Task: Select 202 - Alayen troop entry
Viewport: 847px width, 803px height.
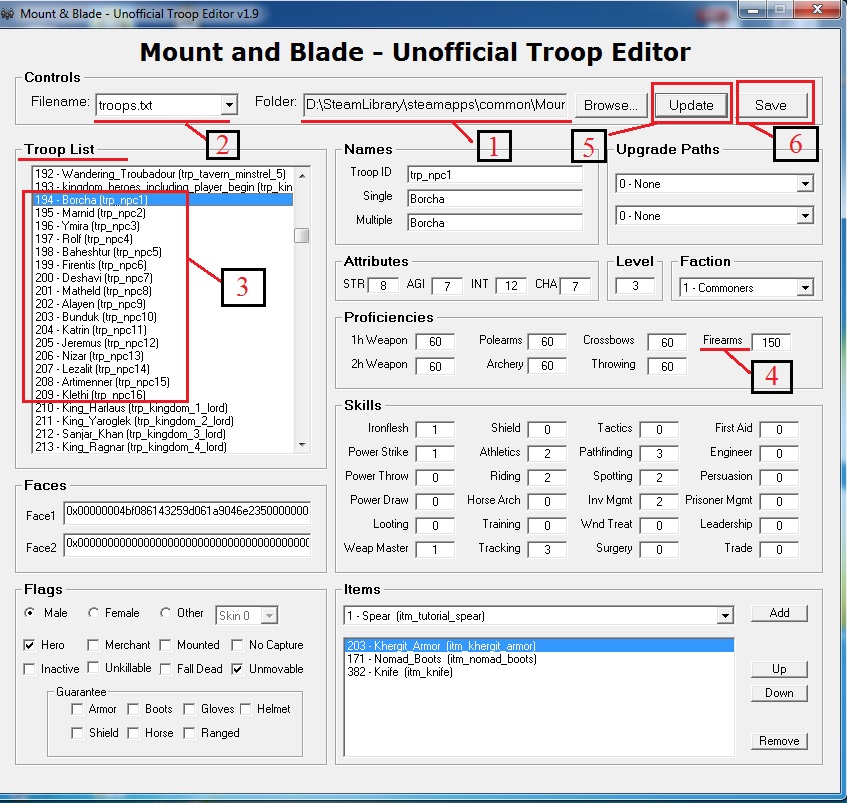Action: 163,303
